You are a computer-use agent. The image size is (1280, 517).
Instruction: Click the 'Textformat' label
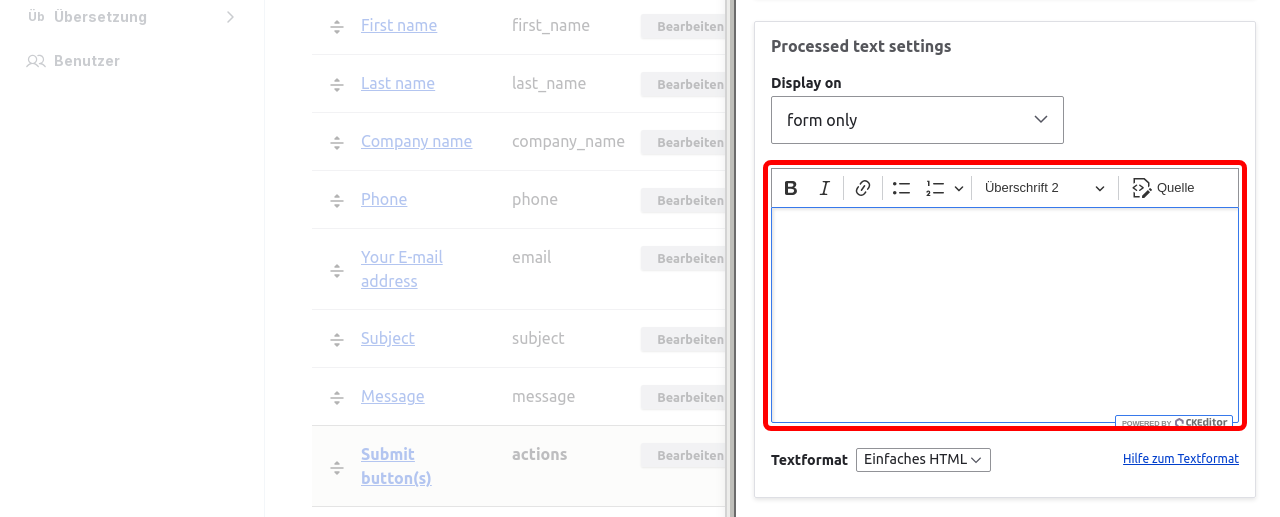pyautogui.click(x=809, y=460)
